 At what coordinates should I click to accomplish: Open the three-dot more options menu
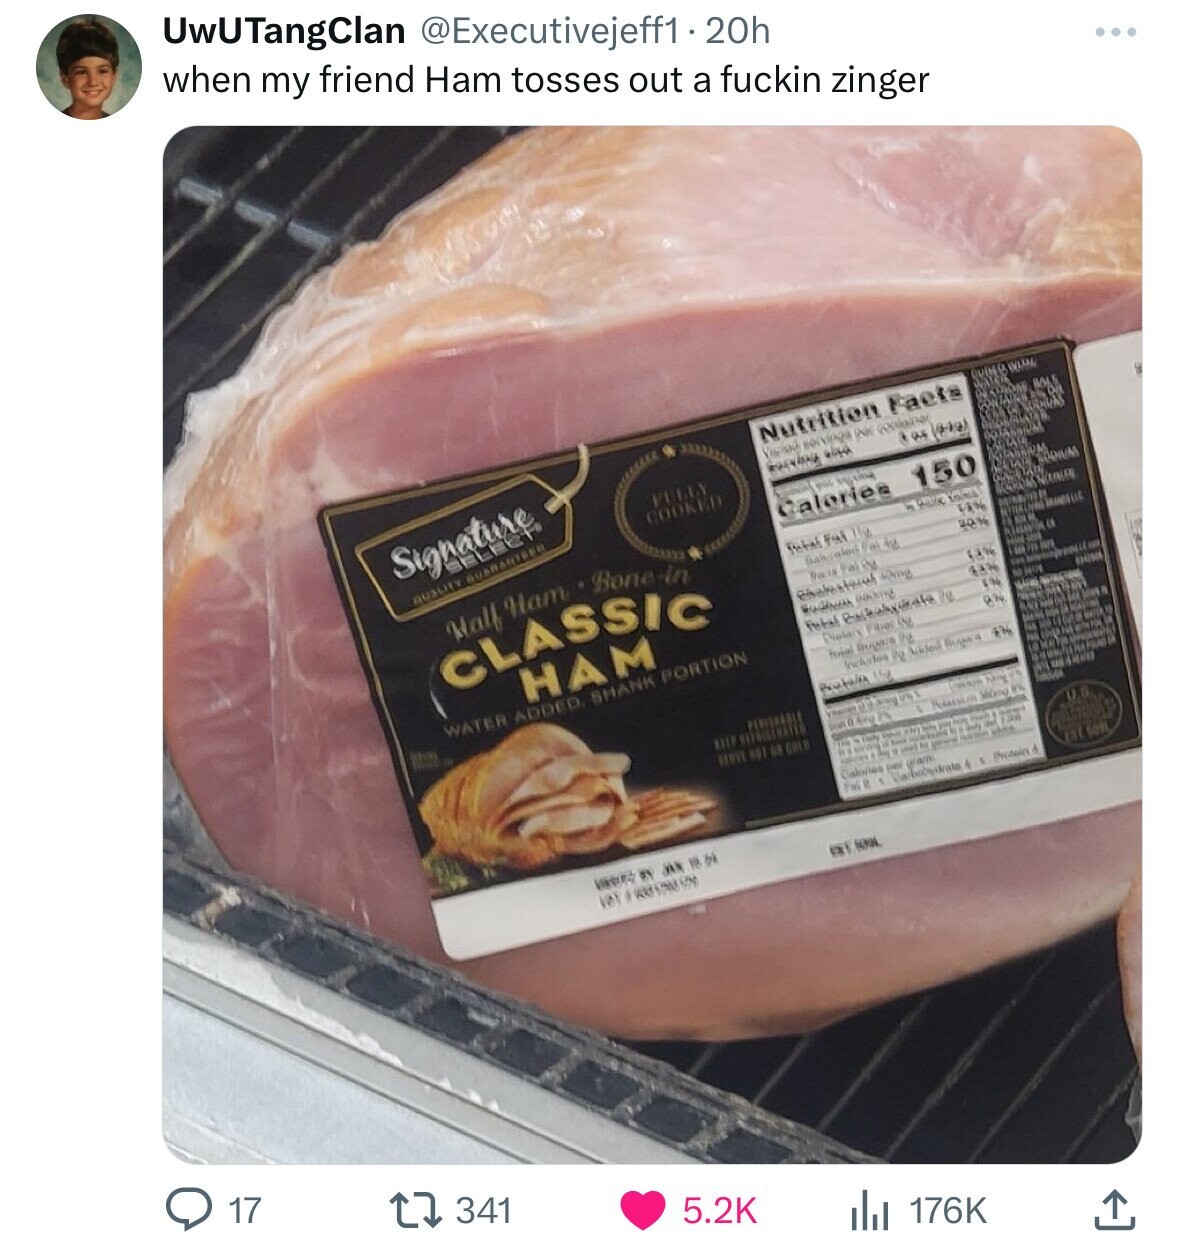pos(1118,32)
